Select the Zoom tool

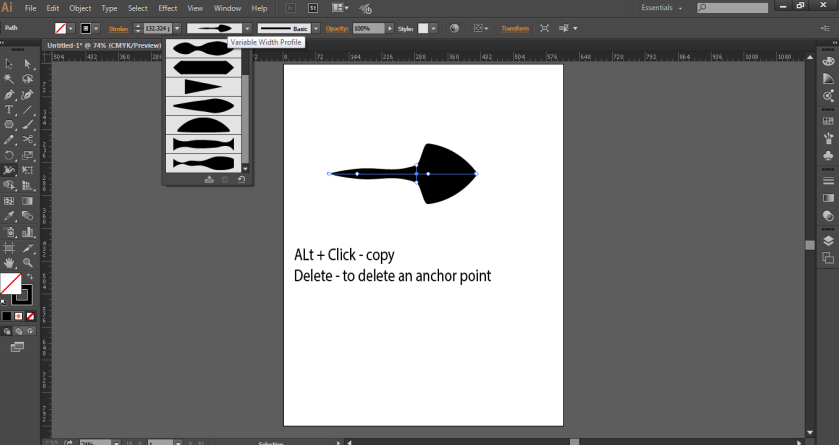[x=27, y=263]
